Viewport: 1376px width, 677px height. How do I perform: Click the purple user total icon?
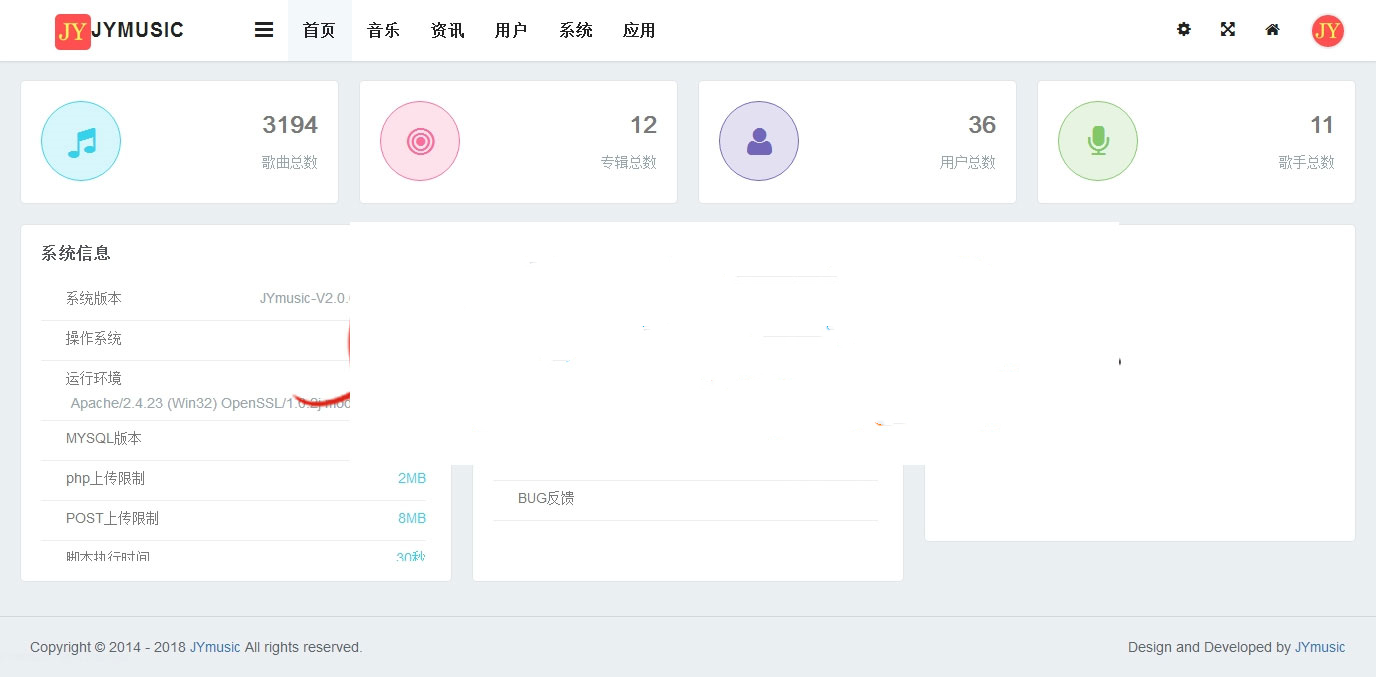[x=759, y=141]
